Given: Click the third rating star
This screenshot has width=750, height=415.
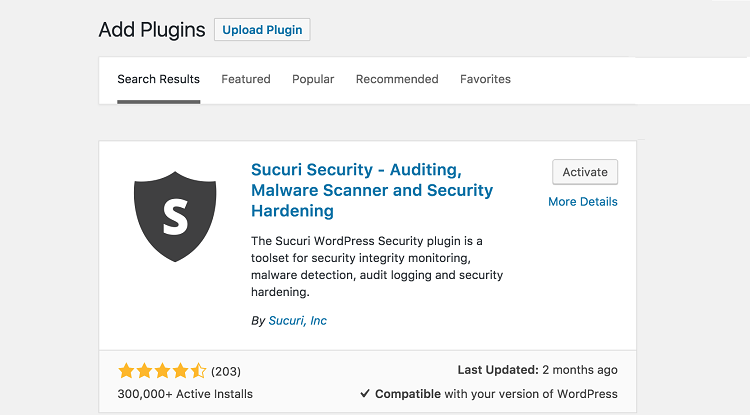Looking at the screenshot, I should [162, 371].
